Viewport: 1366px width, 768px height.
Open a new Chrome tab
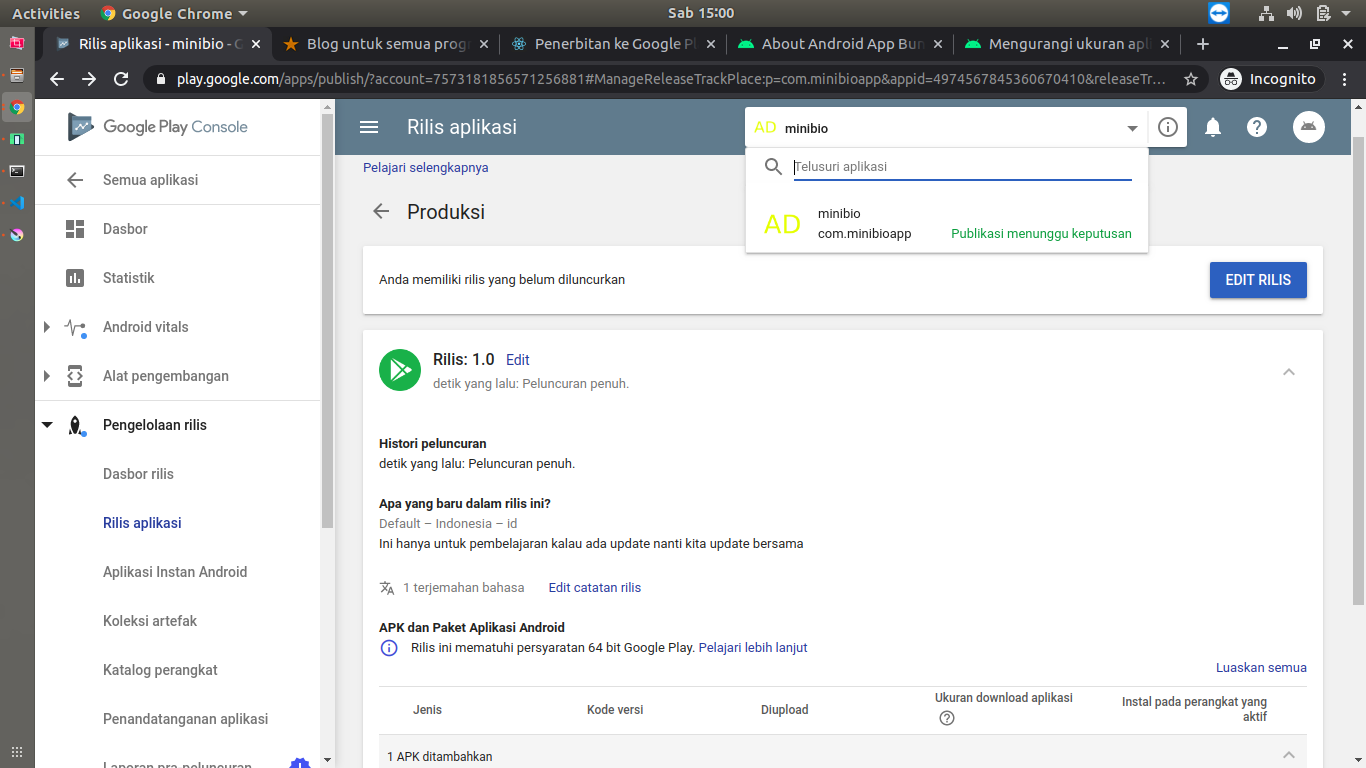click(1203, 44)
